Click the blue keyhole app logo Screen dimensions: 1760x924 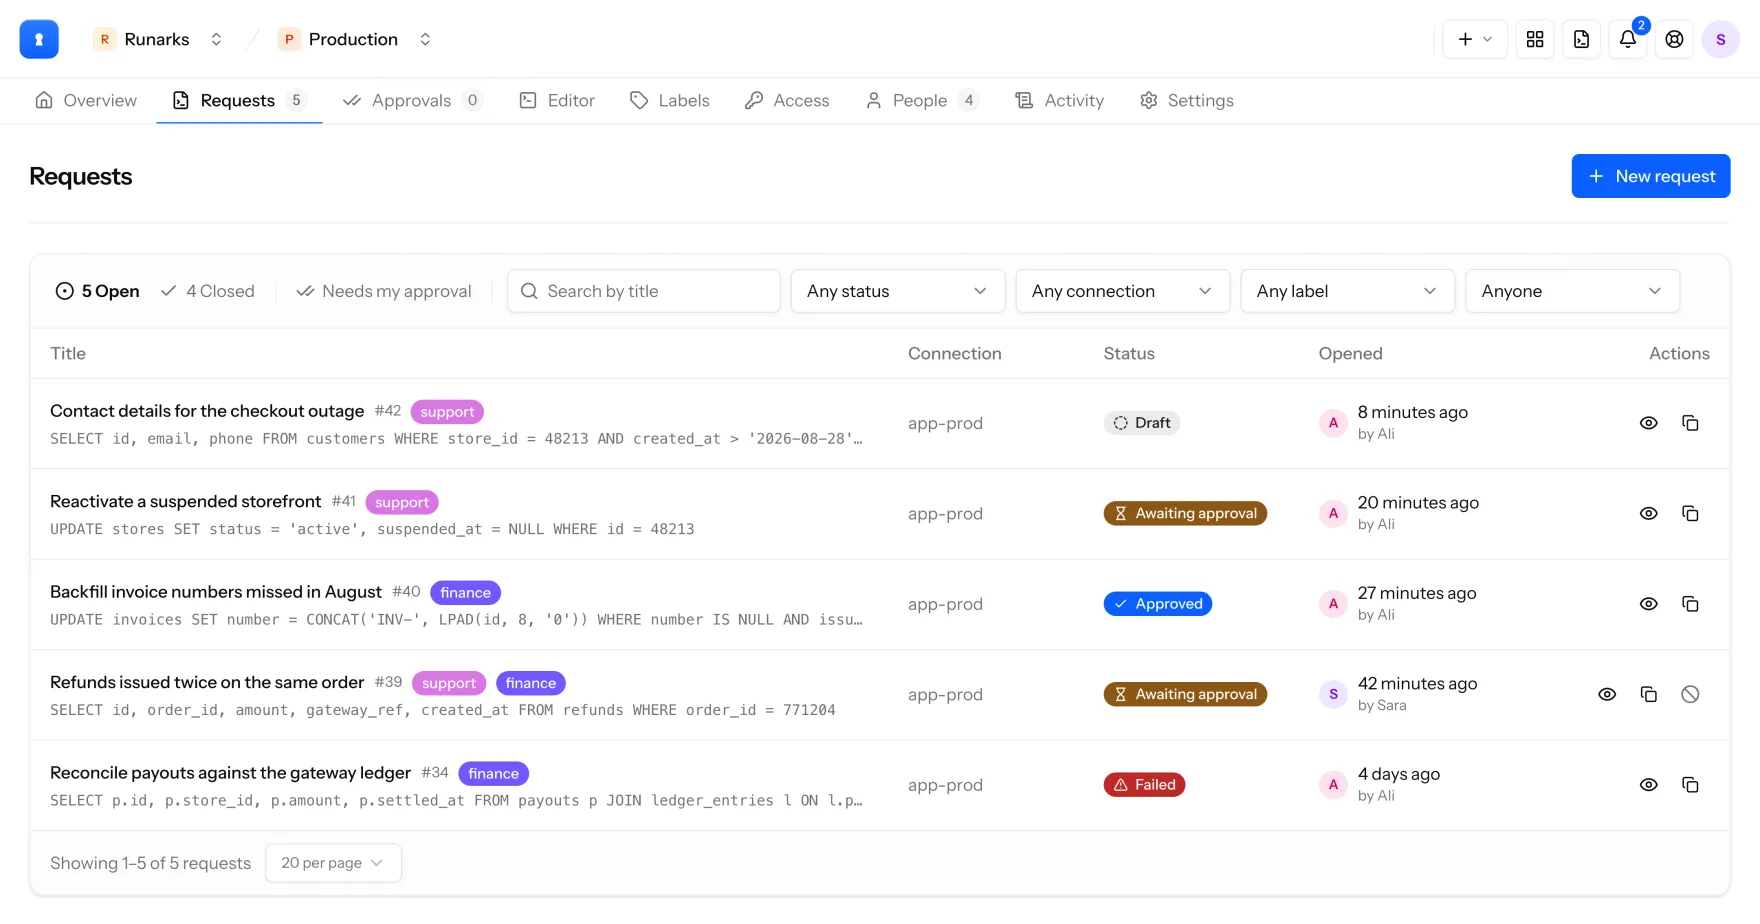(39, 39)
